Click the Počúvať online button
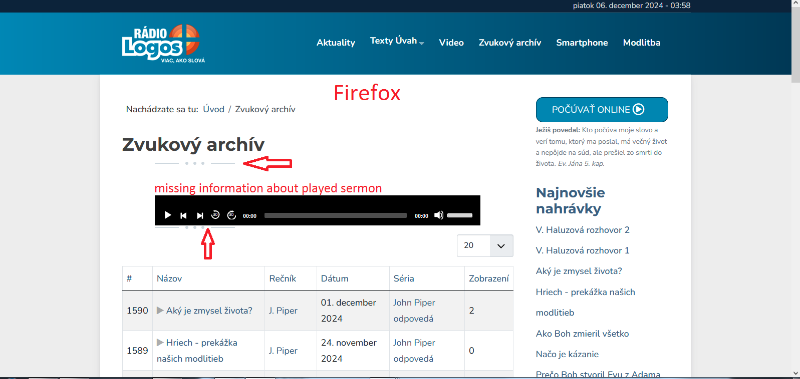This screenshot has width=800, height=379. click(x=602, y=109)
